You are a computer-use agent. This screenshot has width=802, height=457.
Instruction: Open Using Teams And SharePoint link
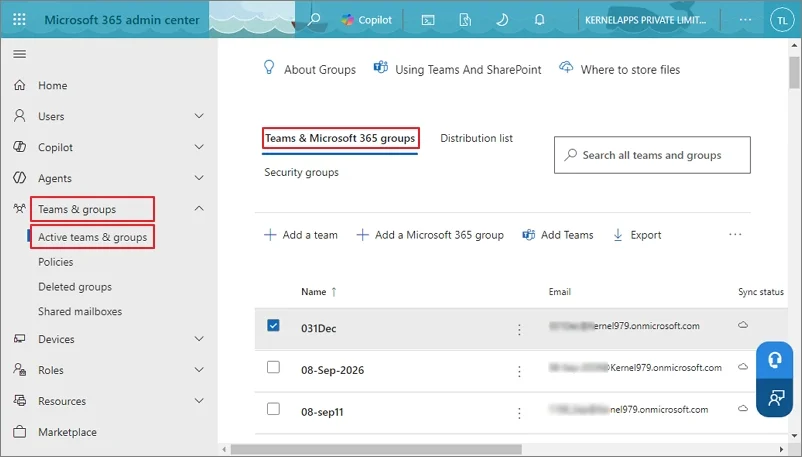(457, 69)
